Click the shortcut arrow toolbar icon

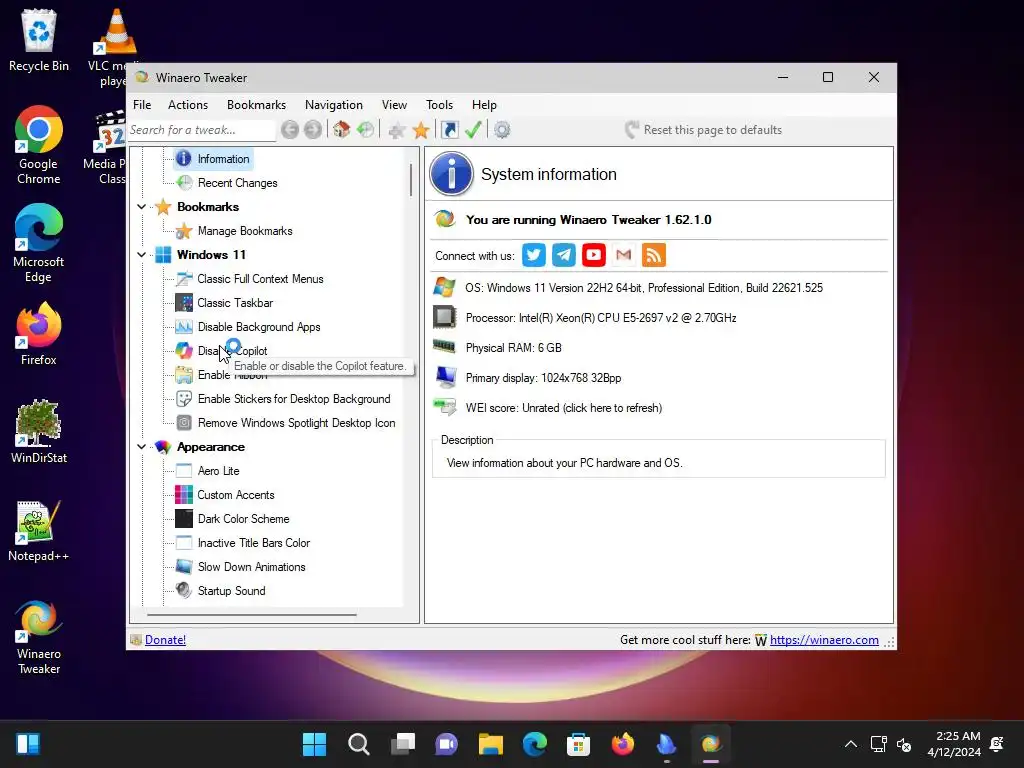pos(450,130)
